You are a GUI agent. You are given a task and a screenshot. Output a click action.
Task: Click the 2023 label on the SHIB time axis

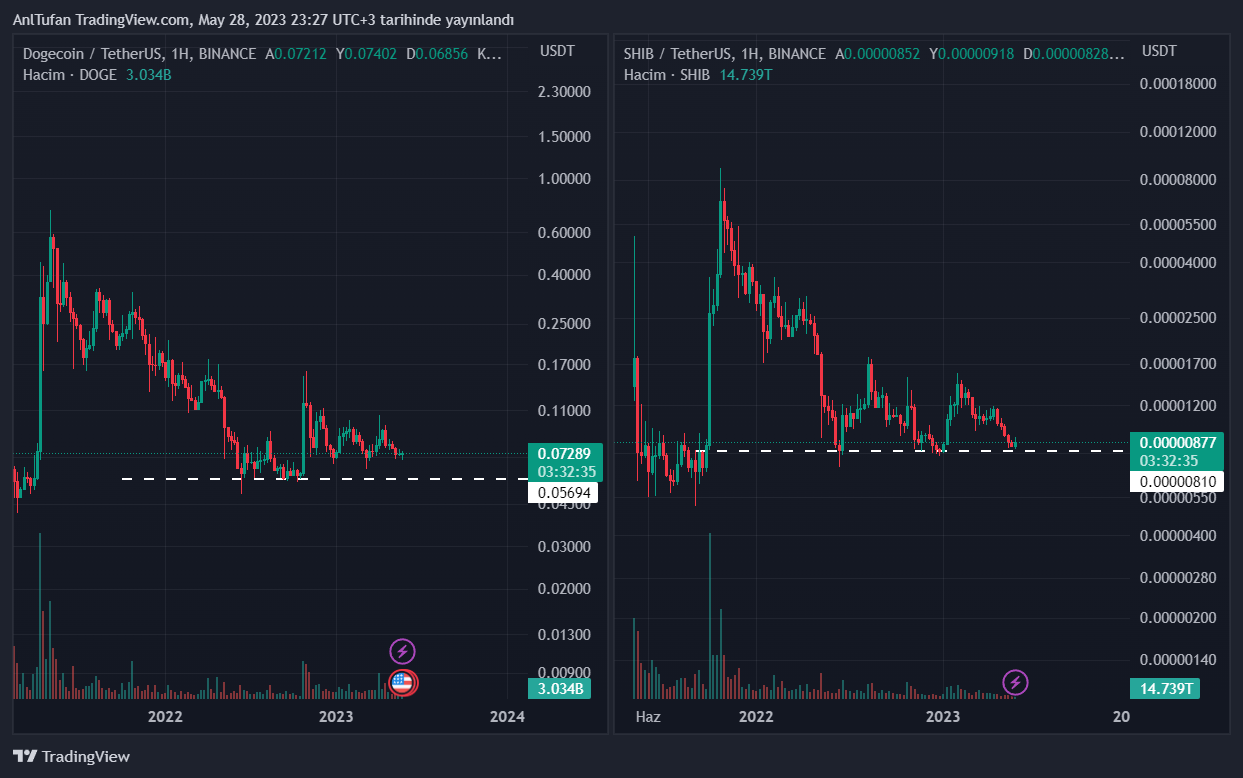[x=943, y=716]
